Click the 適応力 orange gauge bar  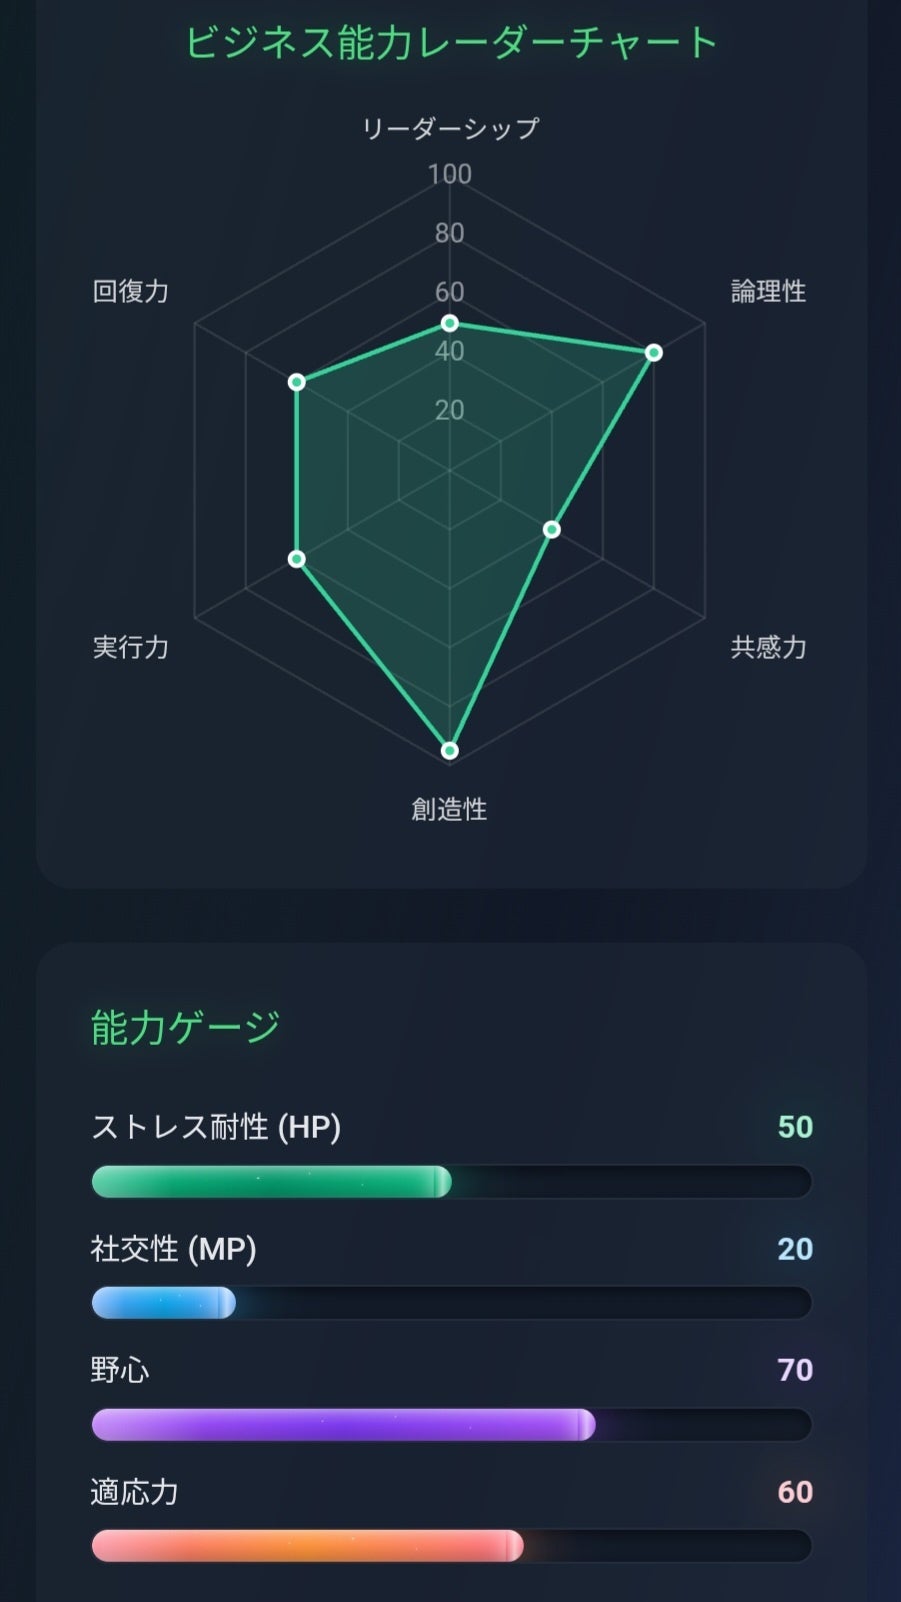(x=307, y=1546)
